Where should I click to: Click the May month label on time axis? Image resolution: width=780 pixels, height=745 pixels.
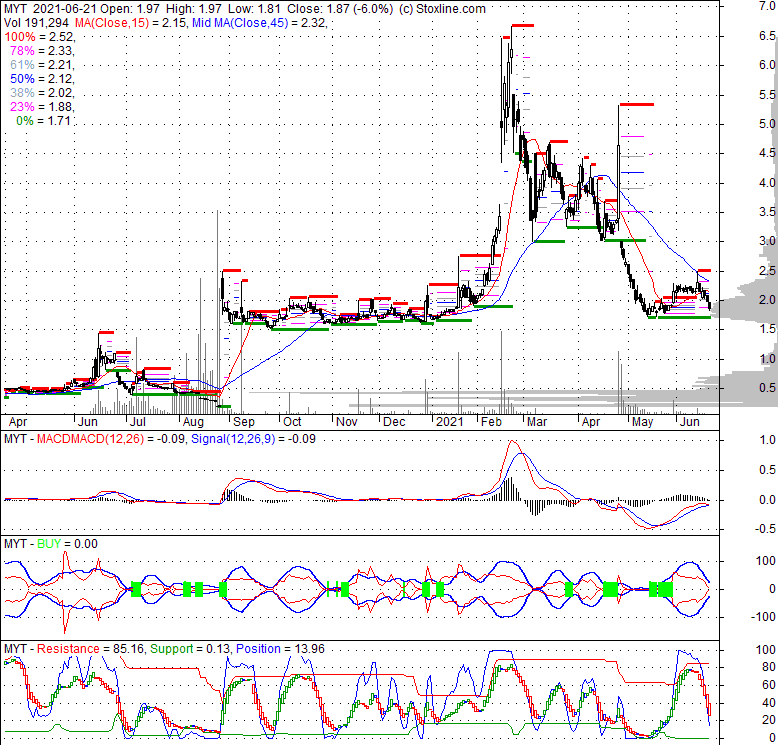(x=642, y=422)
